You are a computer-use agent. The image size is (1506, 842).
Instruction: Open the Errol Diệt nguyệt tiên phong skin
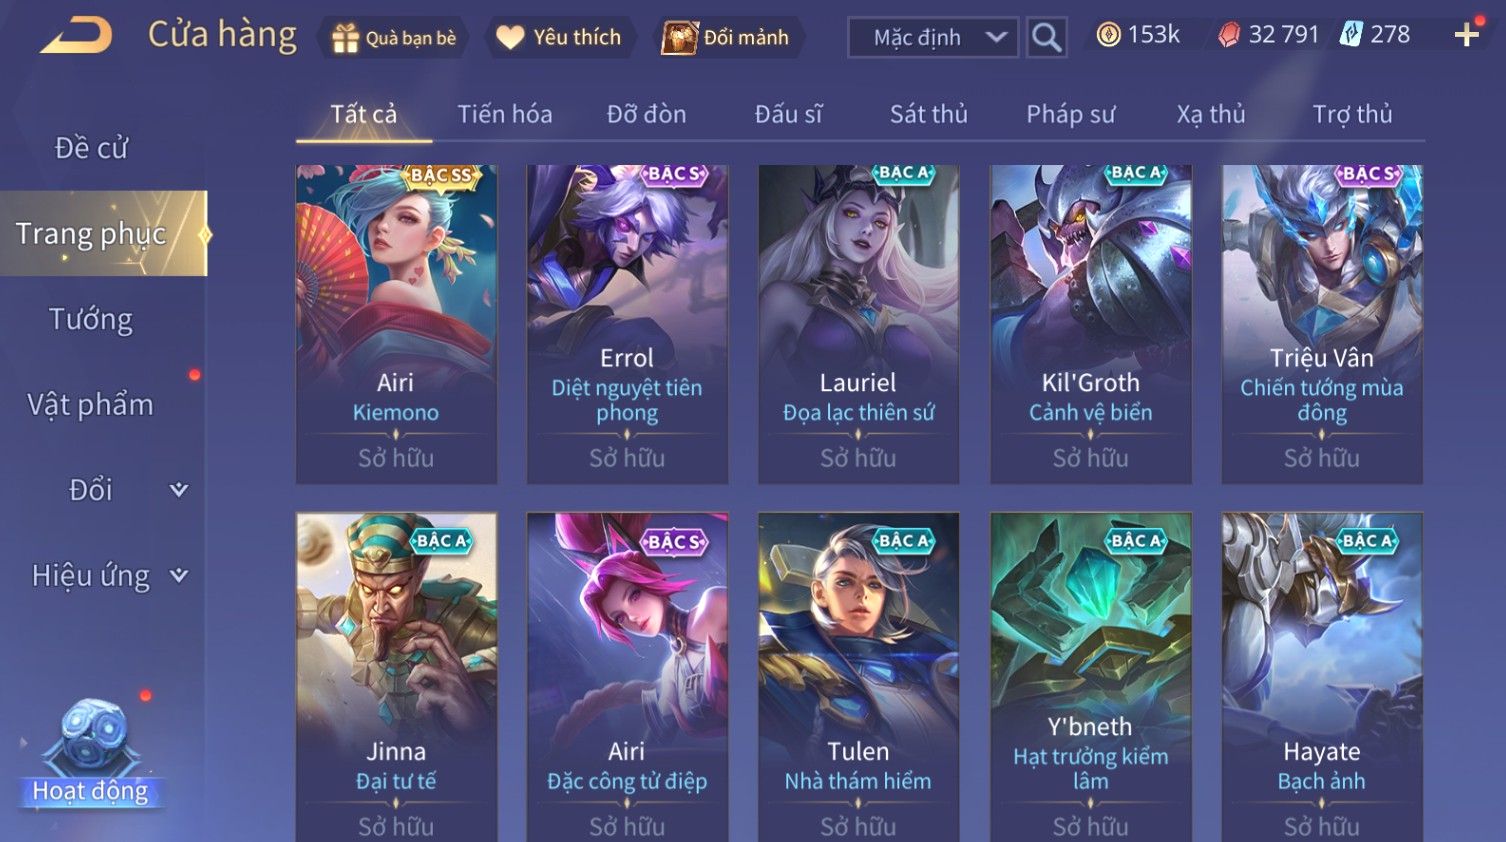[627, 324]
